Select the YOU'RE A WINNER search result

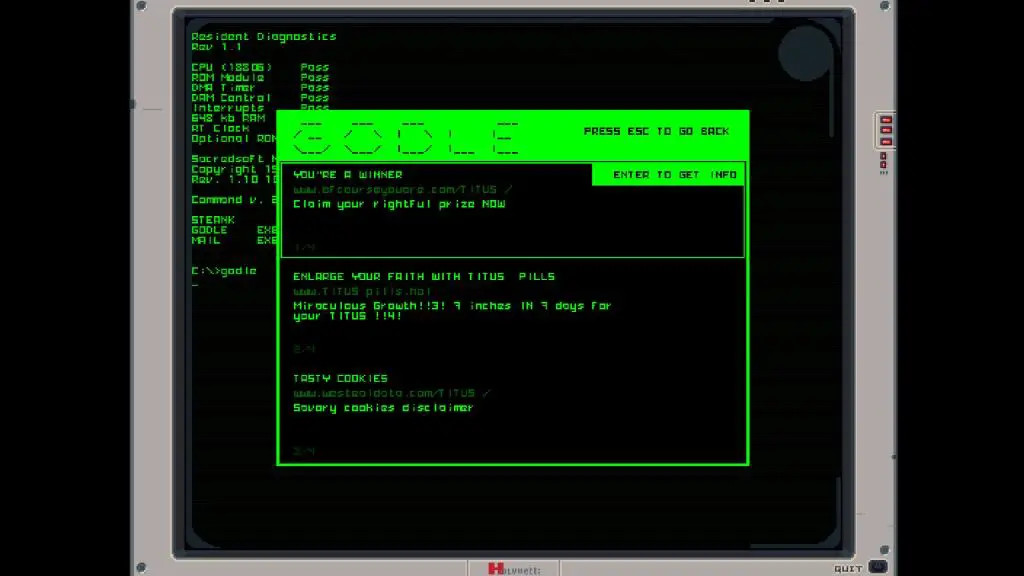(513, 210)
